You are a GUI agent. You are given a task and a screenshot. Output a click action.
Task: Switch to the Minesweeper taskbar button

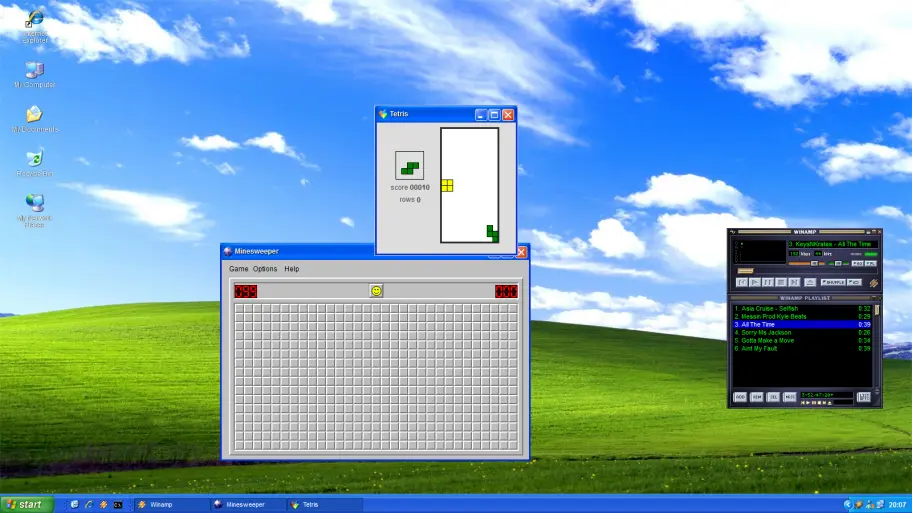(248, 505)
